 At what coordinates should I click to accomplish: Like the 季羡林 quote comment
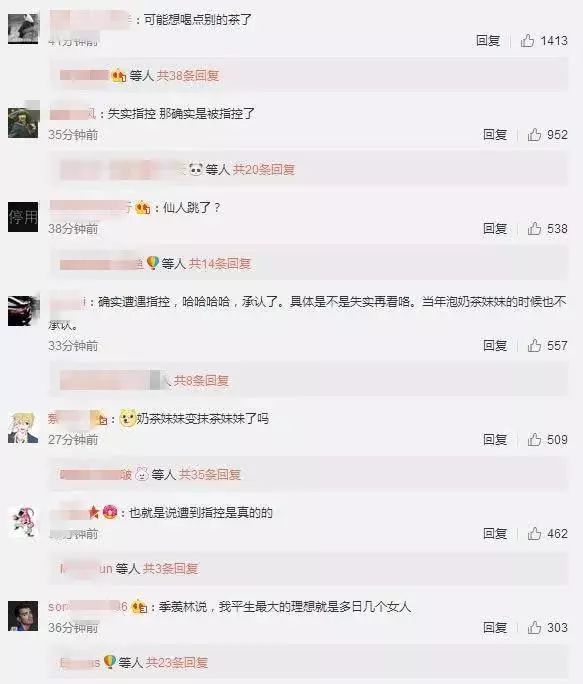534,627
